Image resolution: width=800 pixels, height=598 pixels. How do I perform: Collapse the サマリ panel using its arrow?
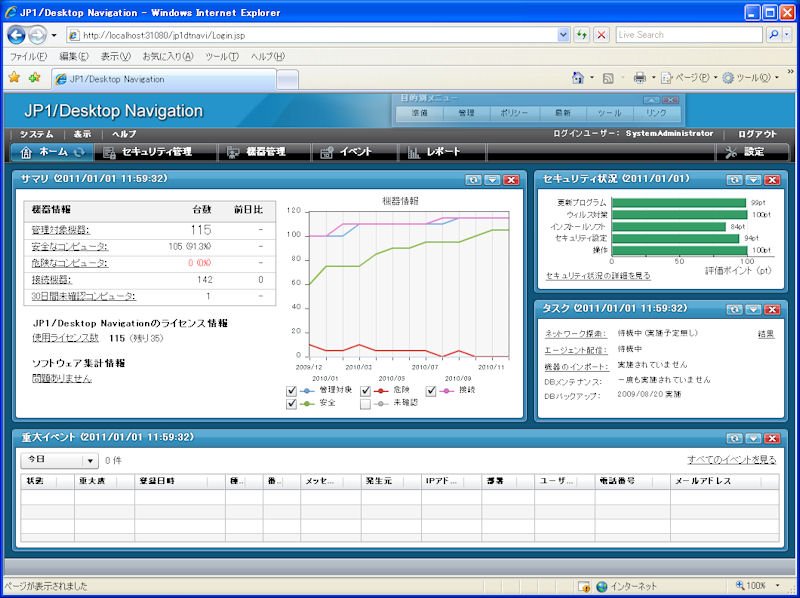492,180
